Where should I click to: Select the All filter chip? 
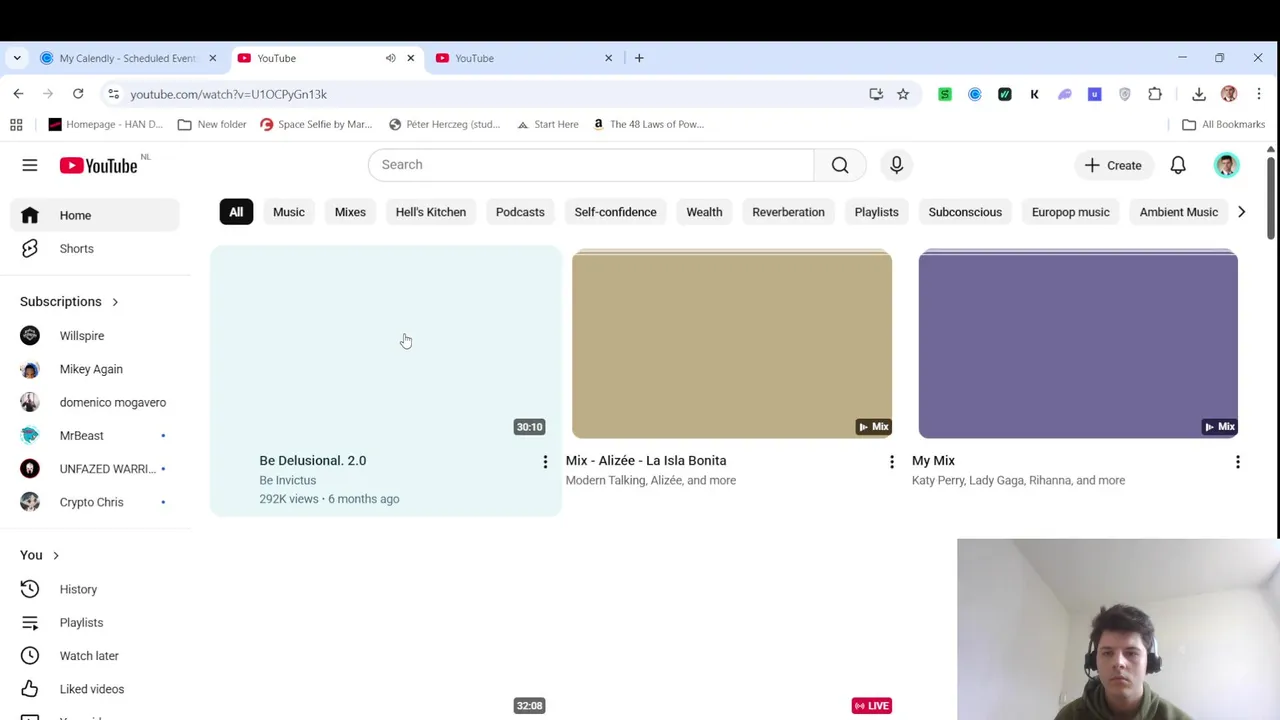pyautogui.click(x=236, y=212)
